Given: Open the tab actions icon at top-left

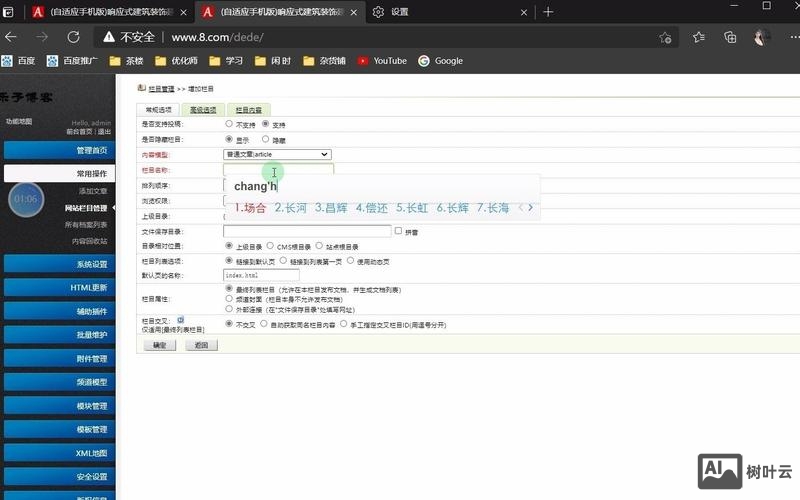Looking at the screenshot, I should [8, 12].
